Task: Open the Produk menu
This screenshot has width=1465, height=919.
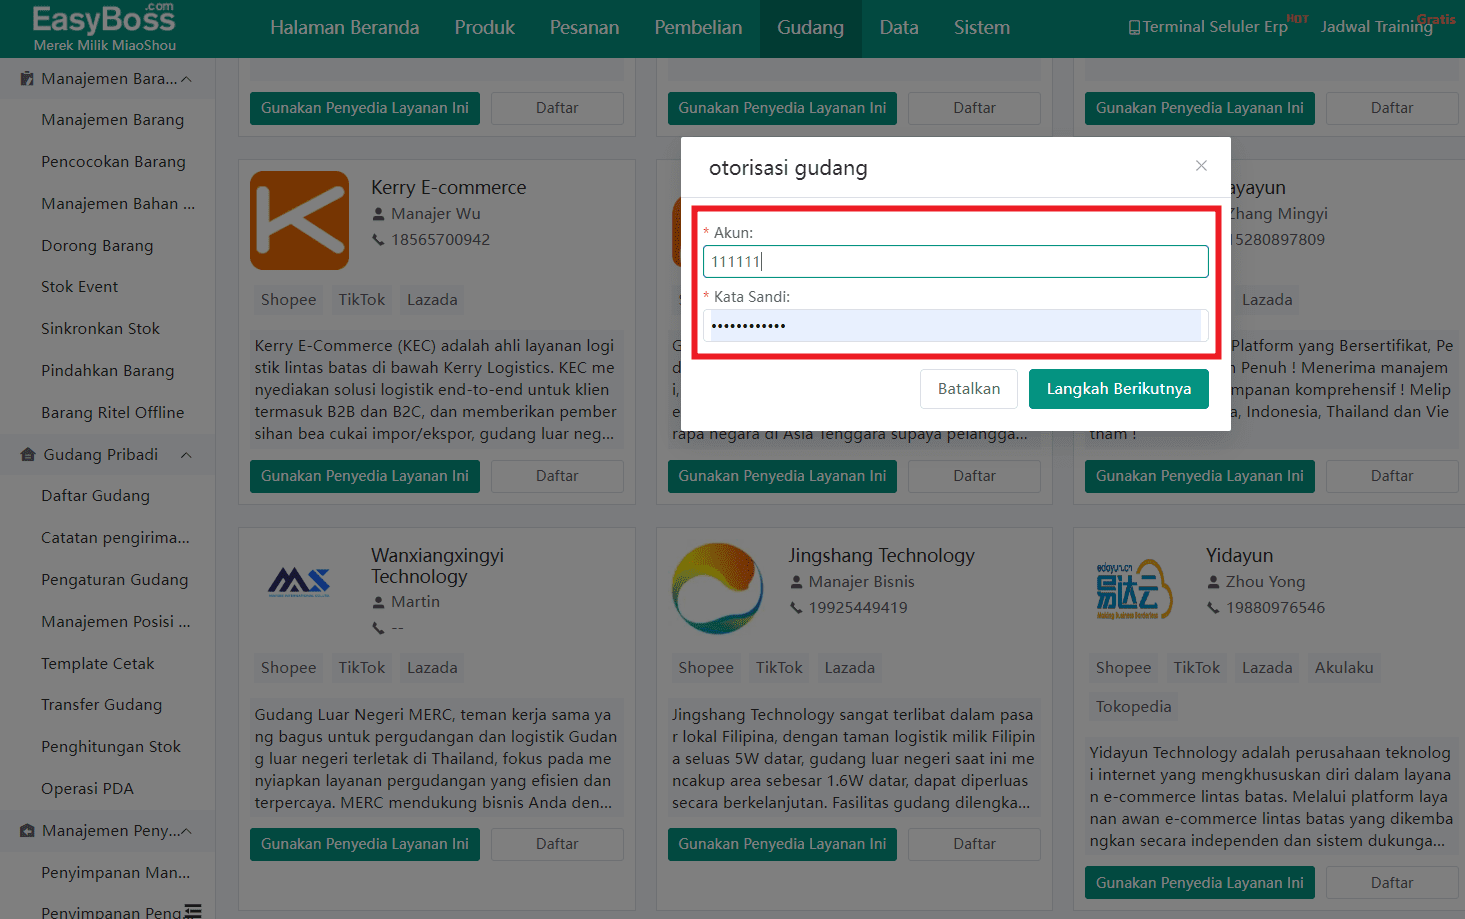Action: click(485, 28)
